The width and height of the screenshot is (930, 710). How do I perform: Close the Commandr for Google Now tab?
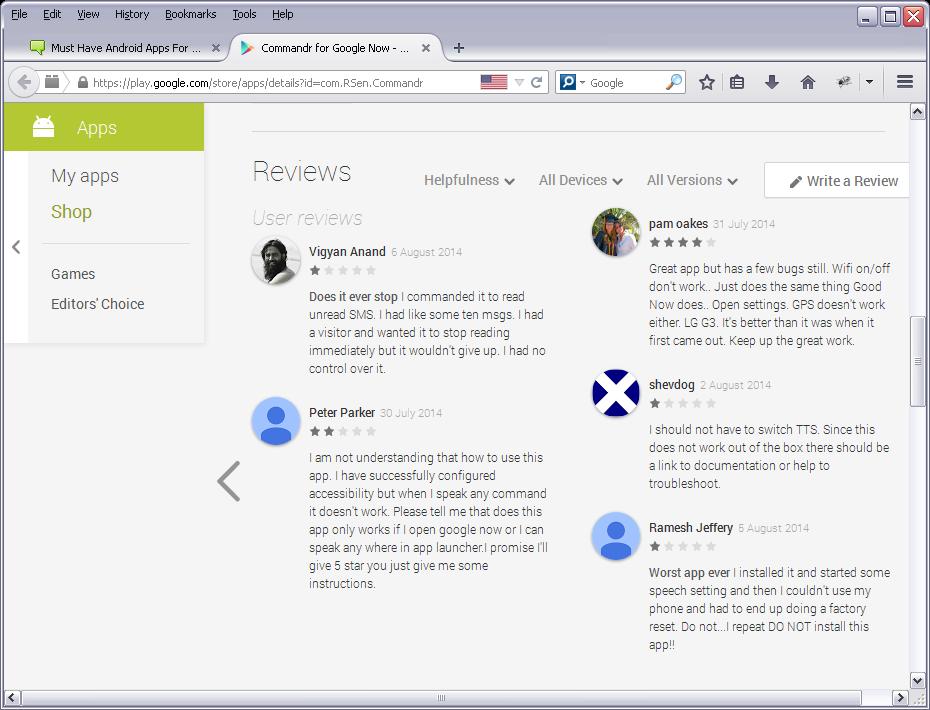coord(427,48)
